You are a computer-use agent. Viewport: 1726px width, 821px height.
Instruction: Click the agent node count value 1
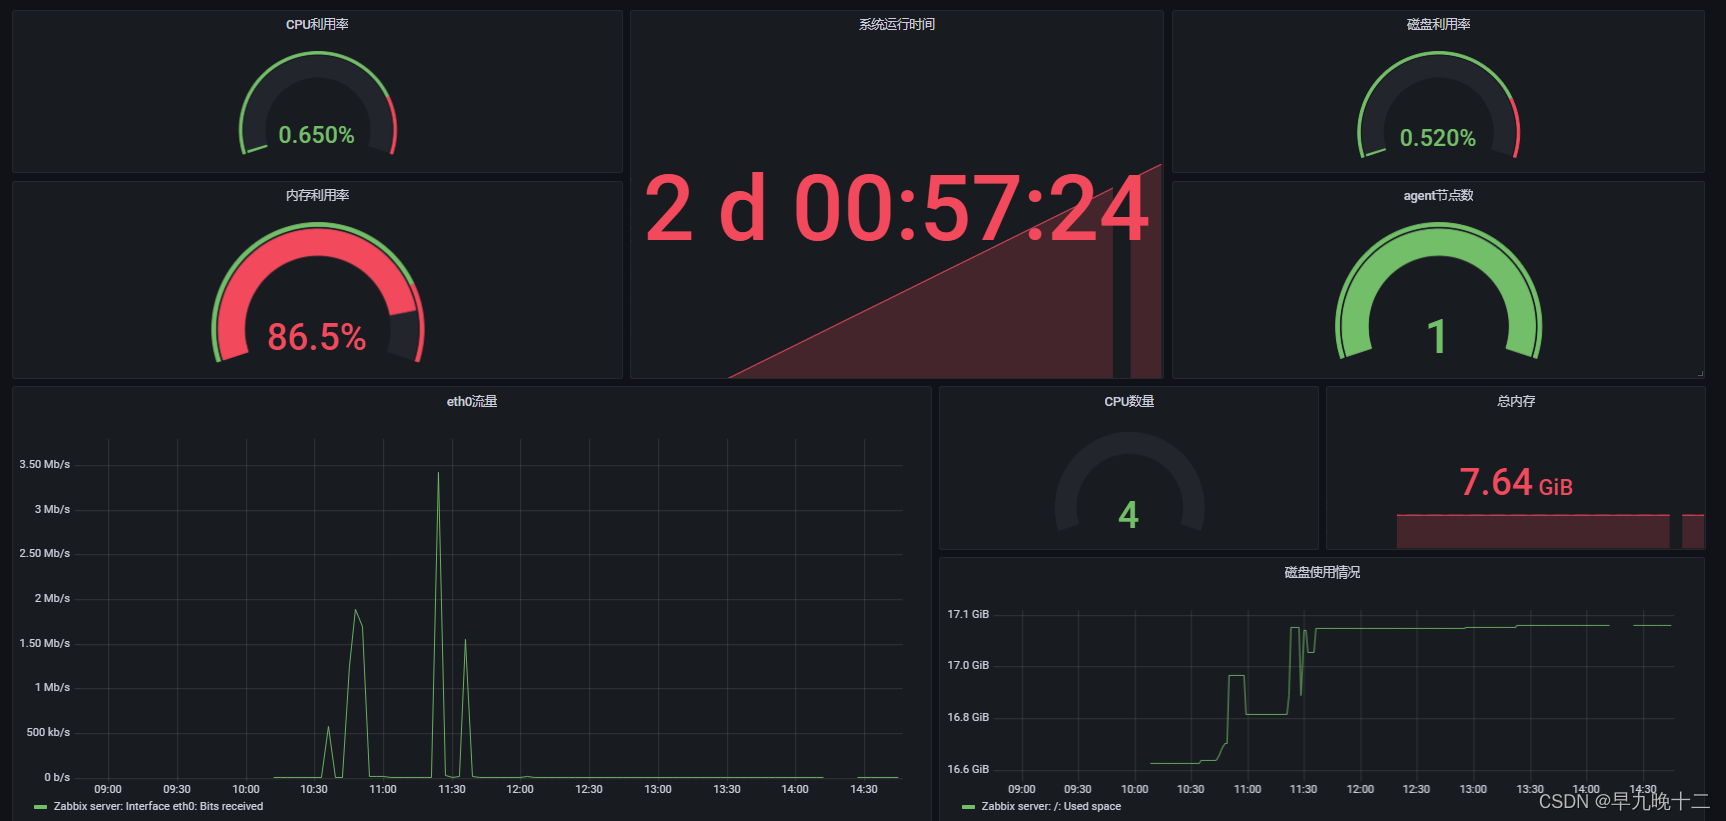point(1437,337)
